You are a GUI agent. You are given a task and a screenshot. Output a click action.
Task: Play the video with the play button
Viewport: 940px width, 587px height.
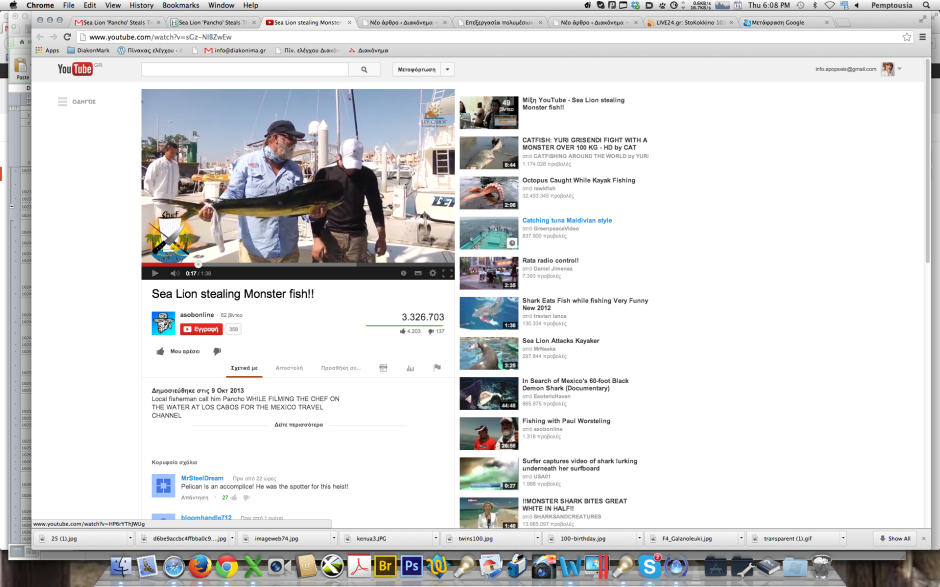click(x=154, y=273)
